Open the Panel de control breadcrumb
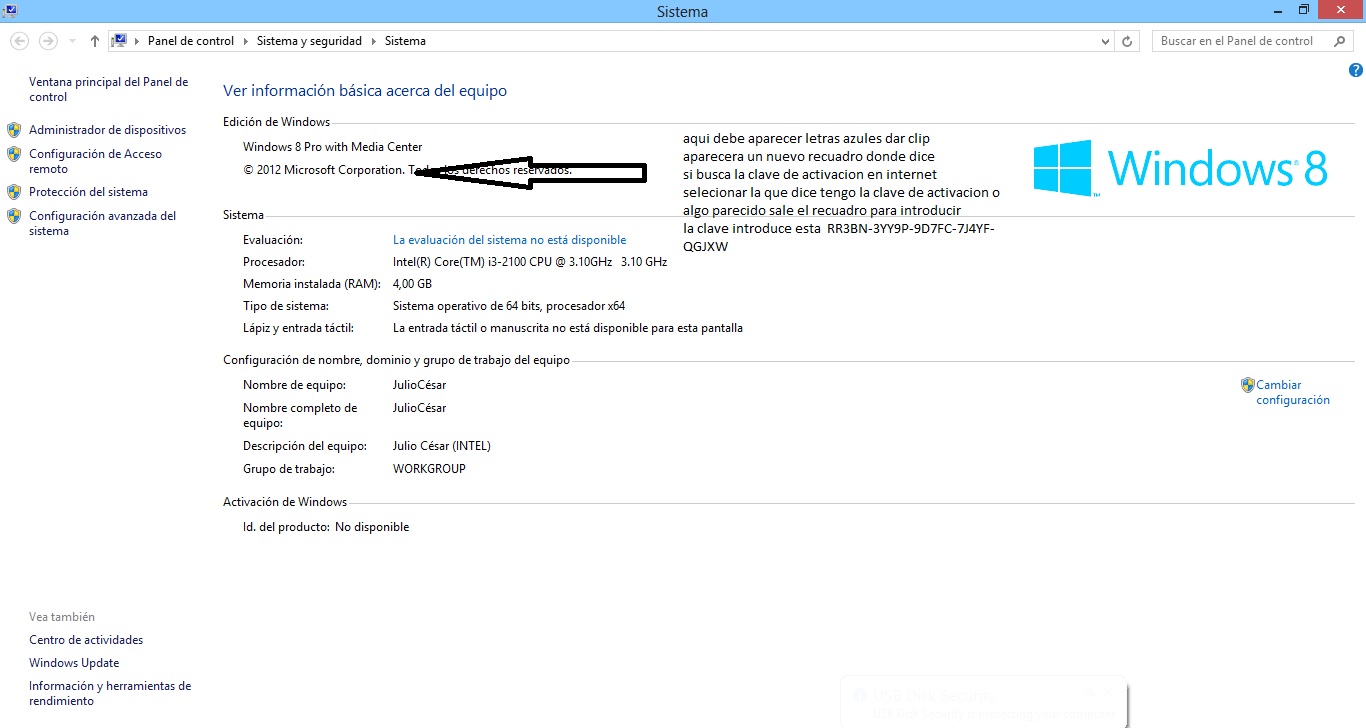 (191, 41)
